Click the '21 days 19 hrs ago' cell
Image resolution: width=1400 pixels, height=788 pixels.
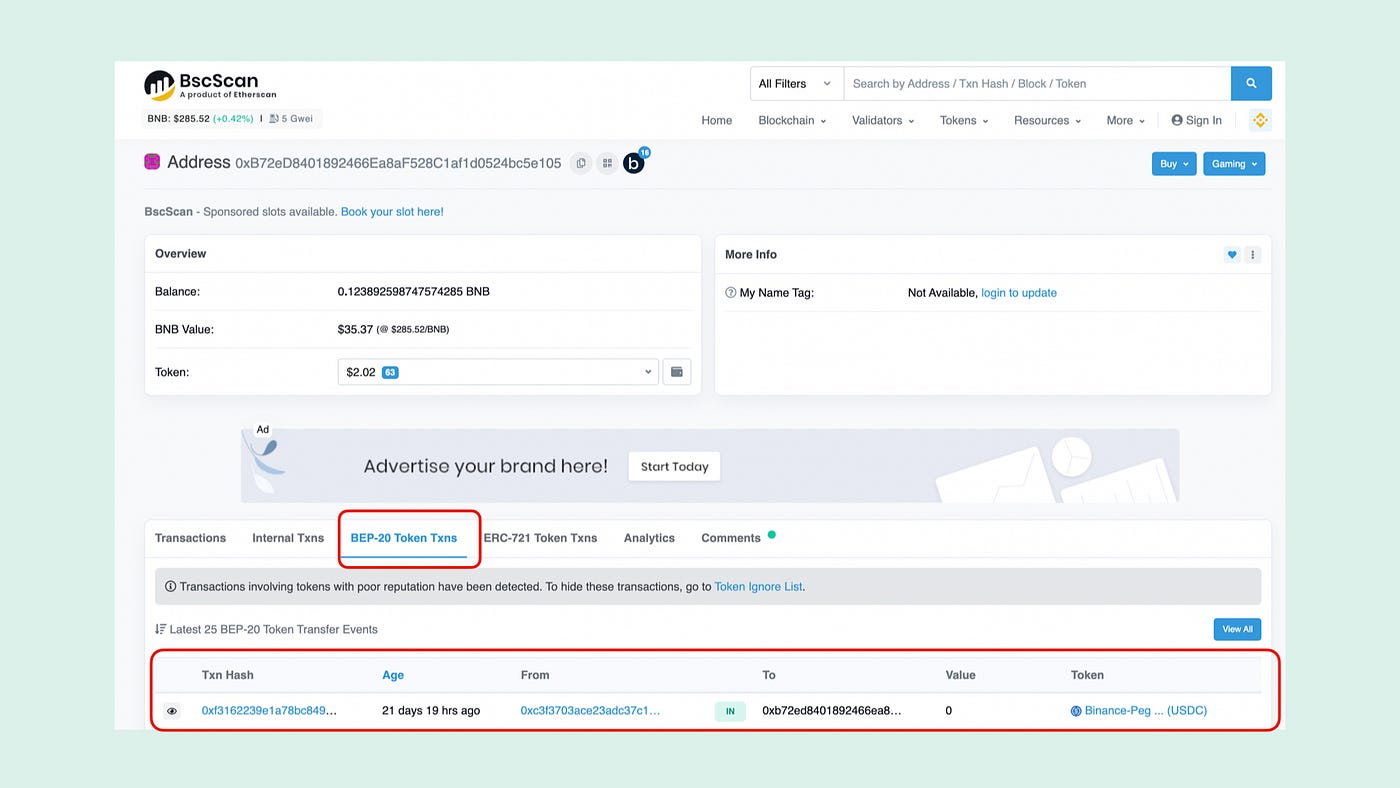431,711
